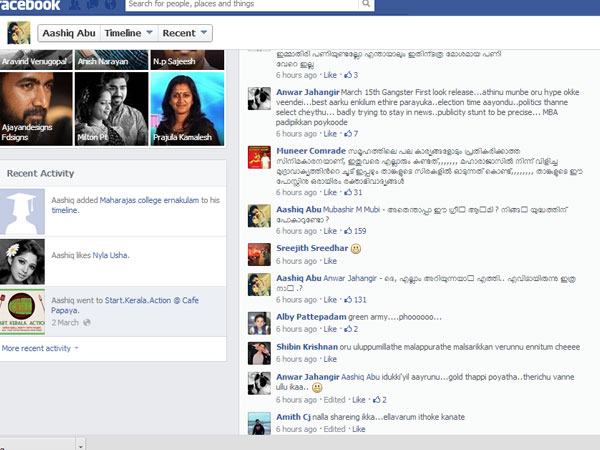Open Alby Pattepadam profile name
The height and width of the screenshot is (450, 600).
coord(311,317)
